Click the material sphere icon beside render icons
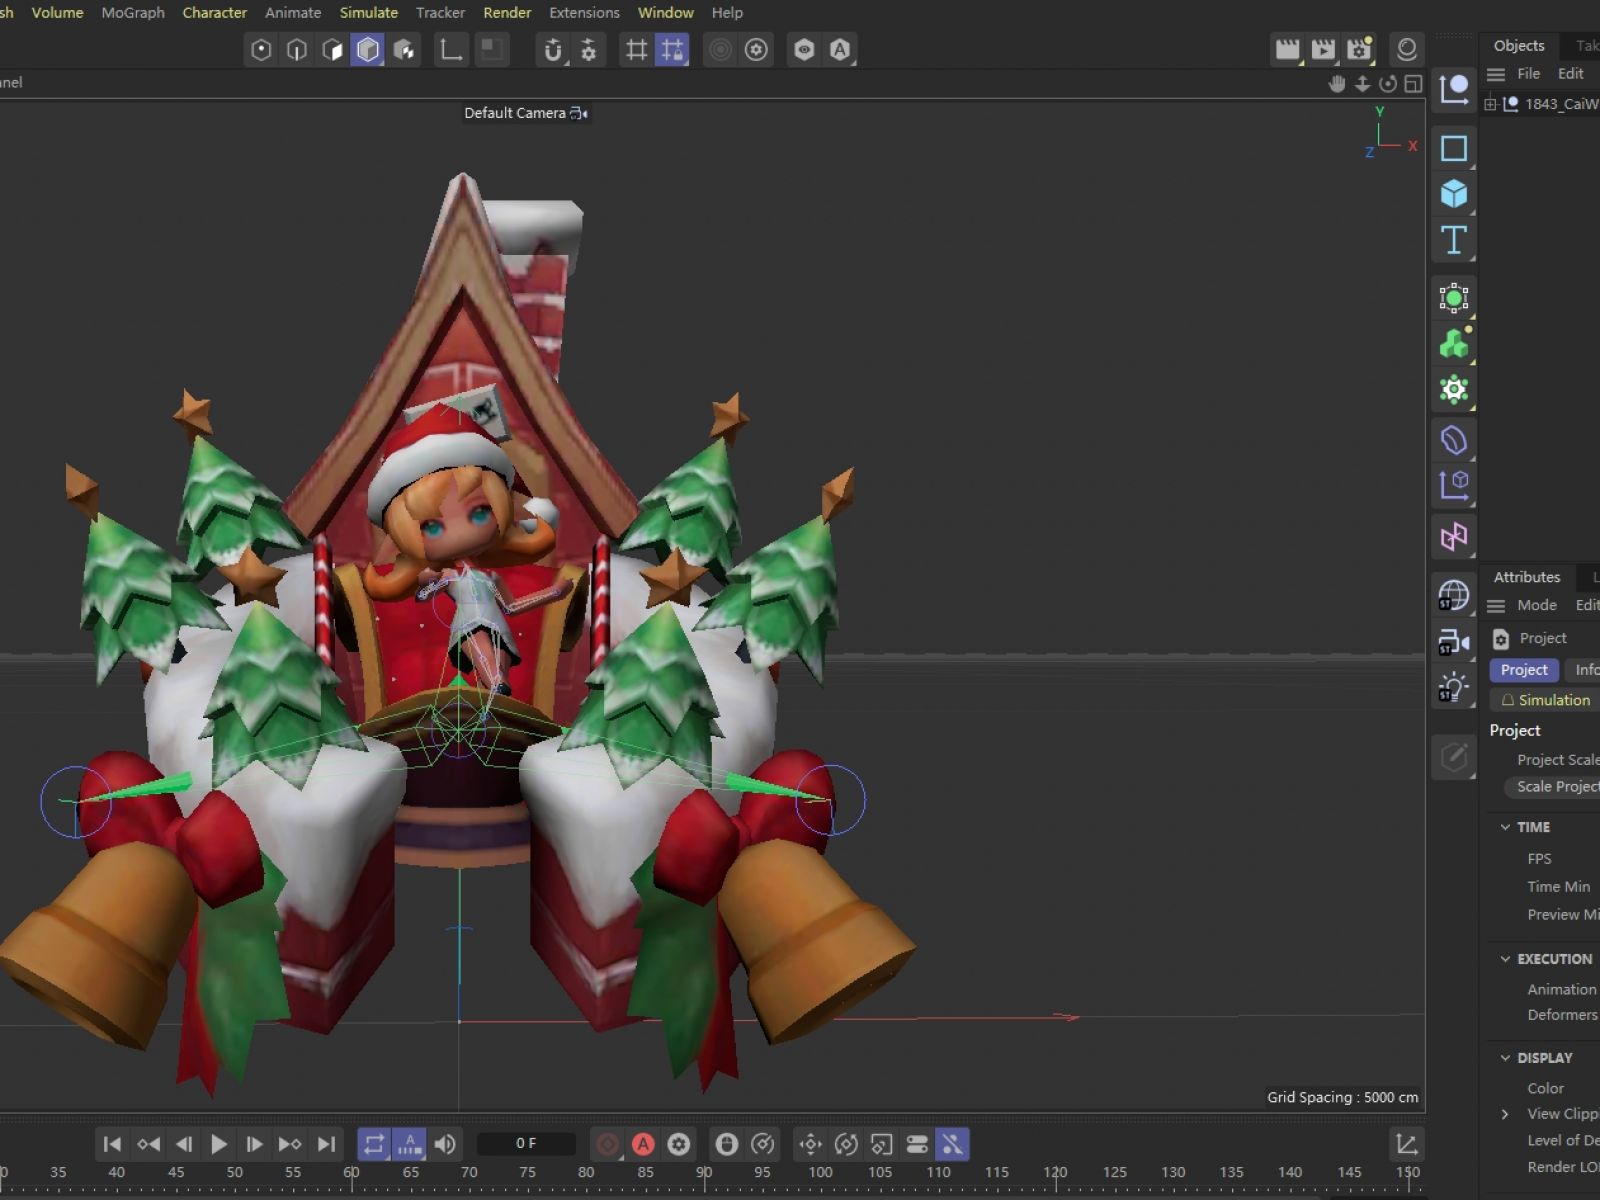 click(1406, 50)
